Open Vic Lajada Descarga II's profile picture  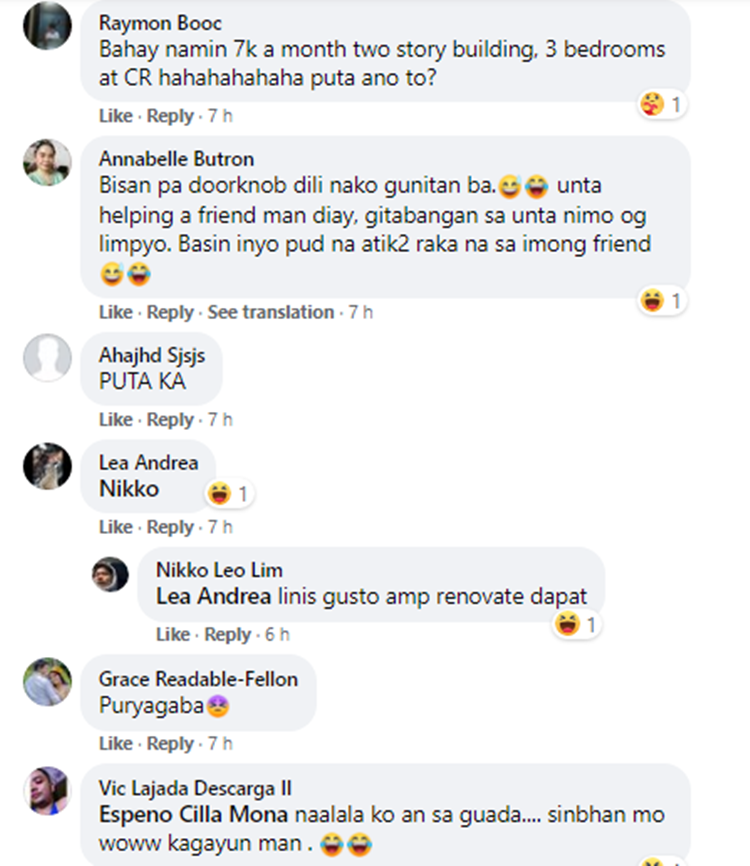(x=47, y=791)
